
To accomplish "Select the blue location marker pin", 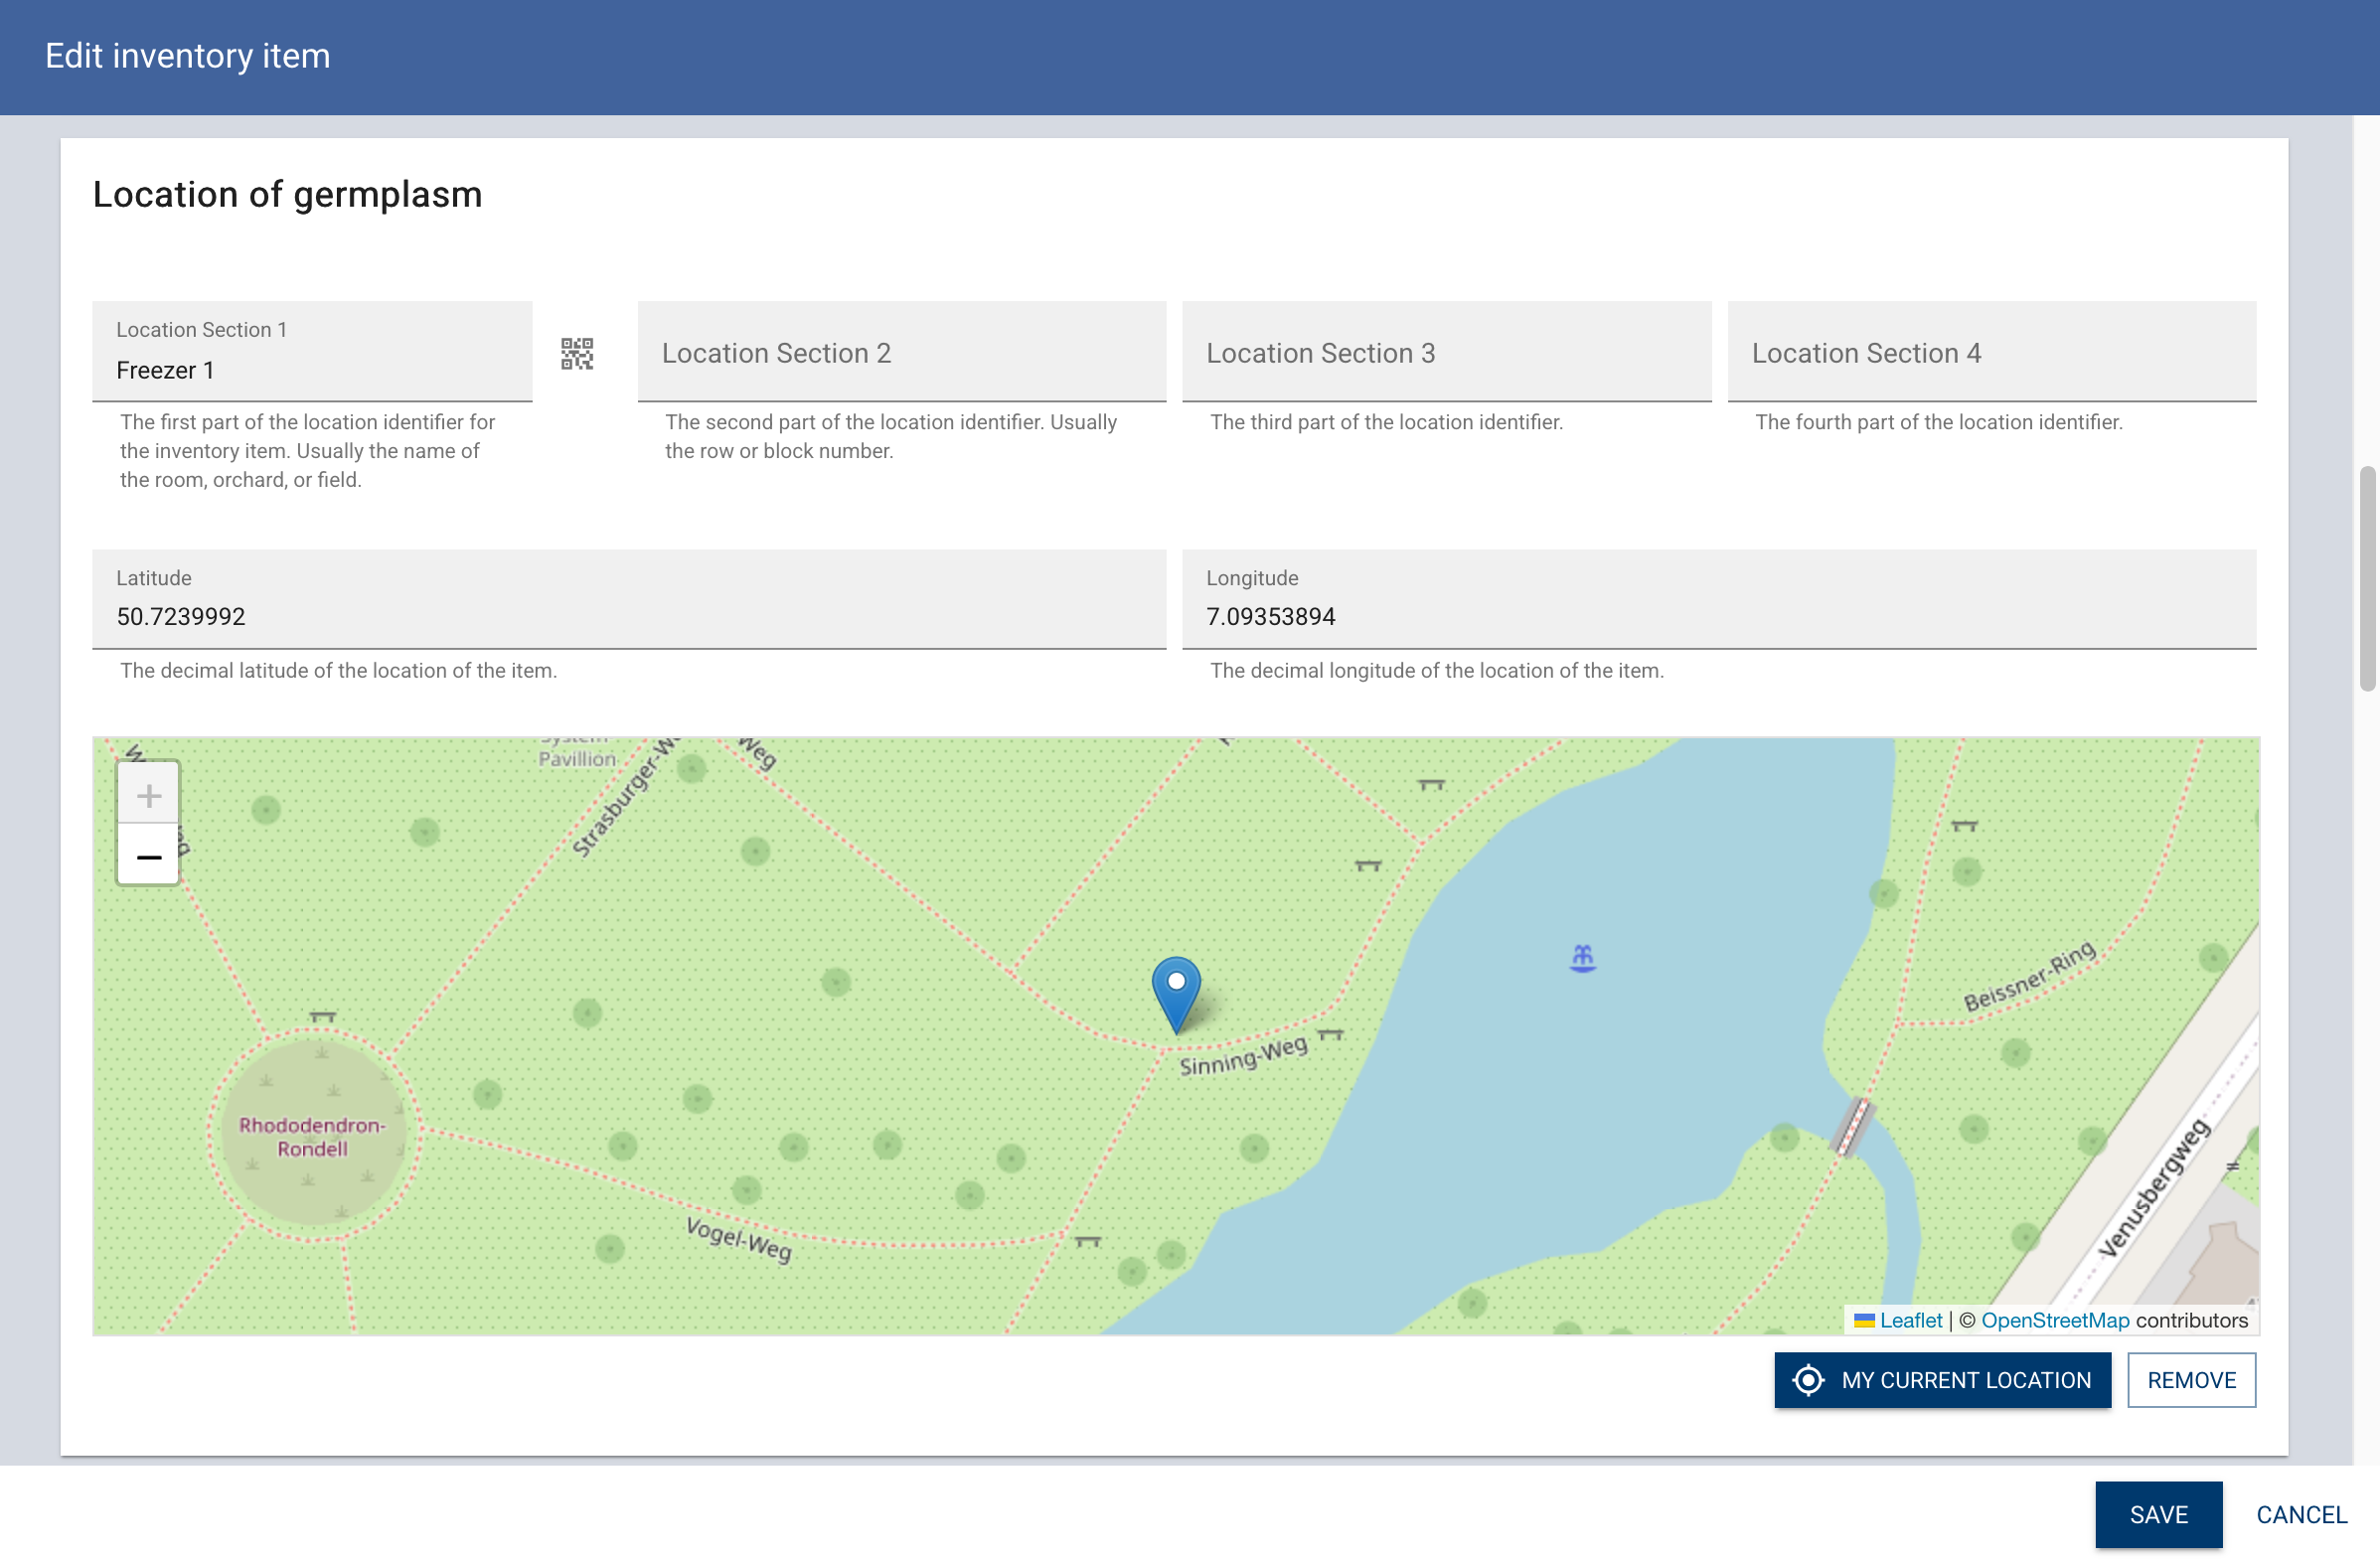I will (x=1176, y=995).
